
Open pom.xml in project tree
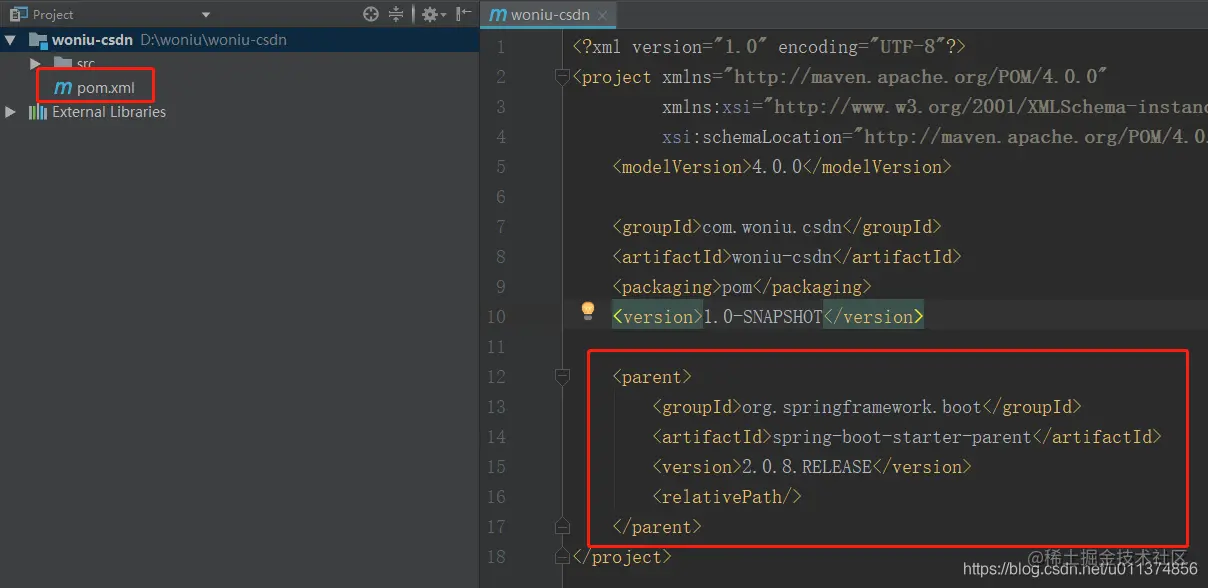[106, 88]
